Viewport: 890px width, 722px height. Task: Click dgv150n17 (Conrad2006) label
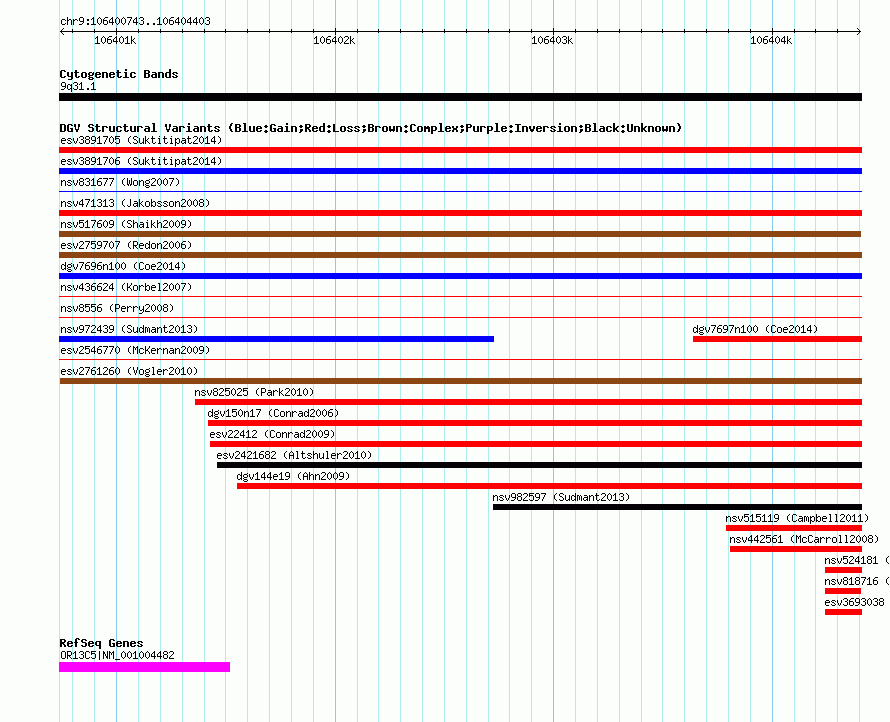coord(273,413)
